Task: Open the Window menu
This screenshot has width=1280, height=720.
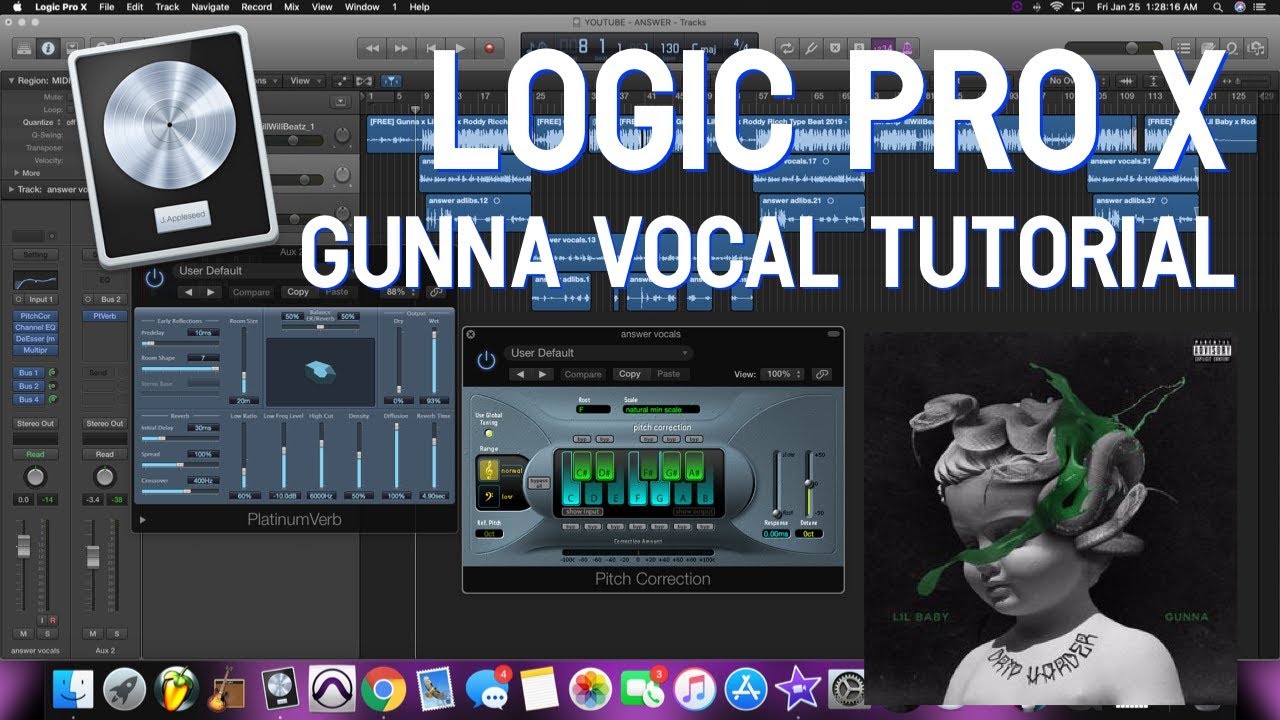Action: click(360, 7)
